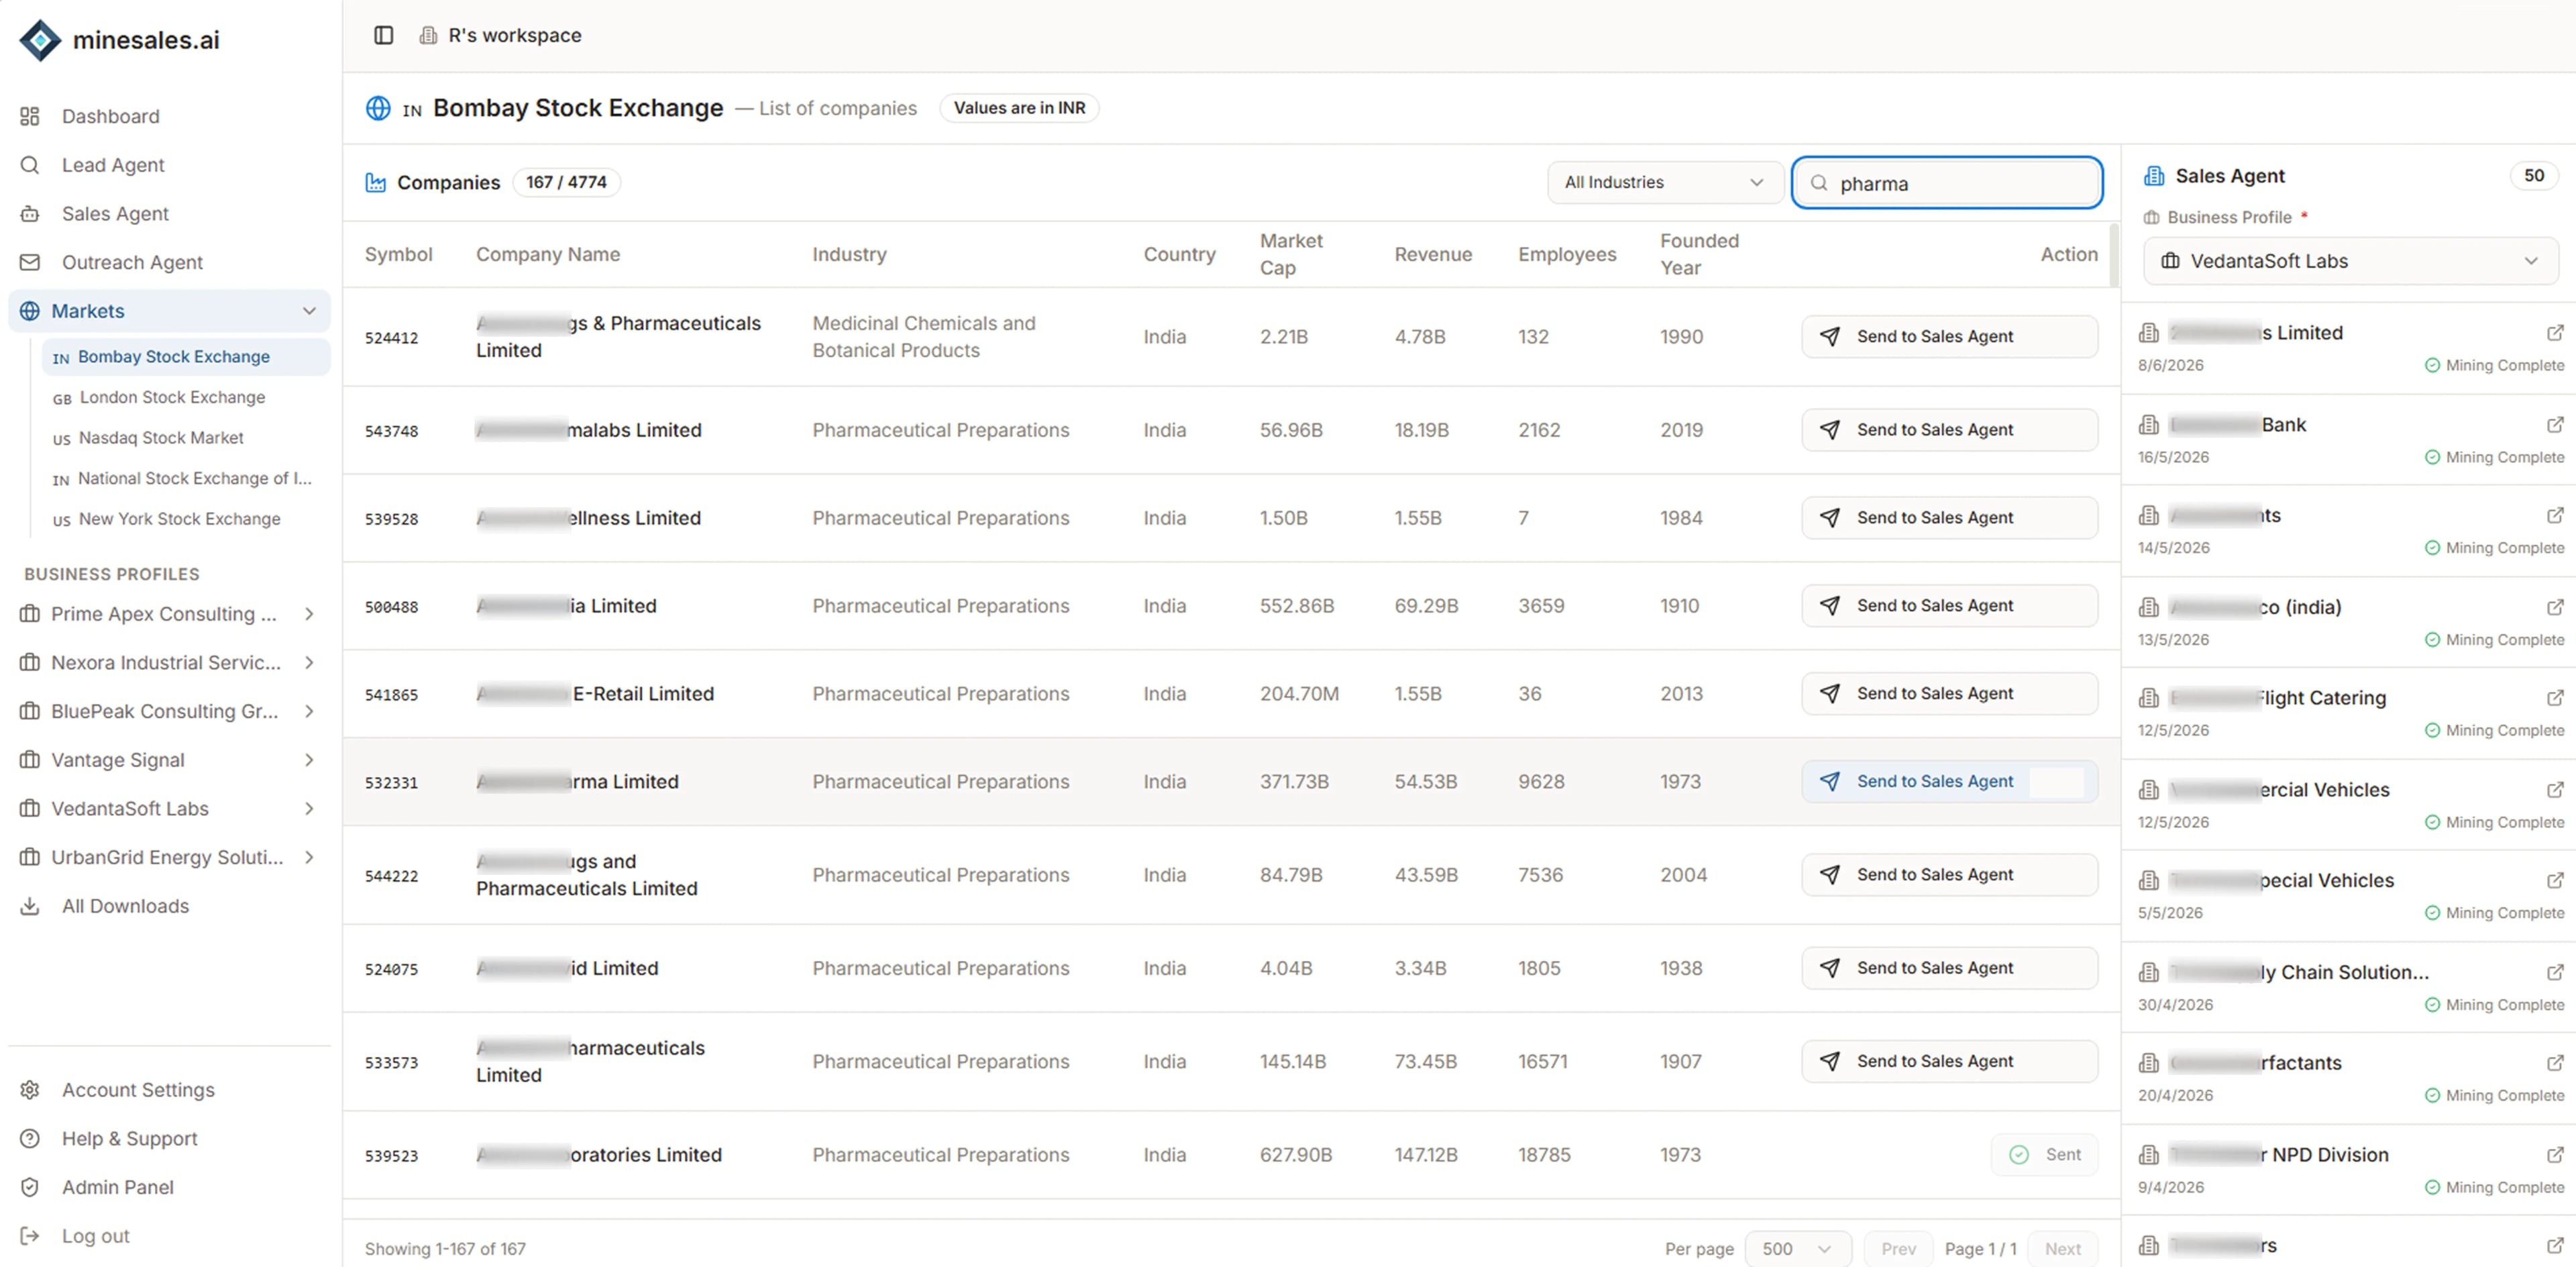Viewport: 2576px width, 1267px height.
Task: Click the pharma search field
Action: (1946, 183)
